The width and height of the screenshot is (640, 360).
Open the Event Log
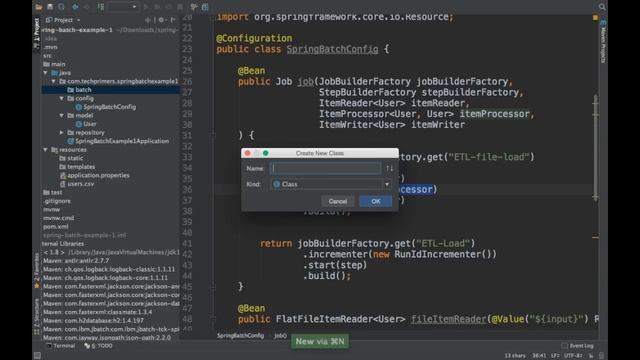tap(578, 346)
